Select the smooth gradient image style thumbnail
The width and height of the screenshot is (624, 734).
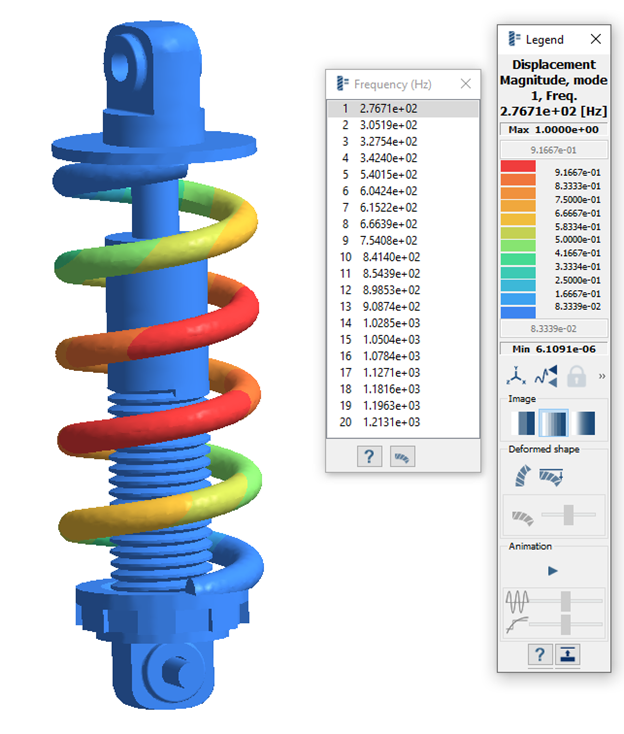584,423
